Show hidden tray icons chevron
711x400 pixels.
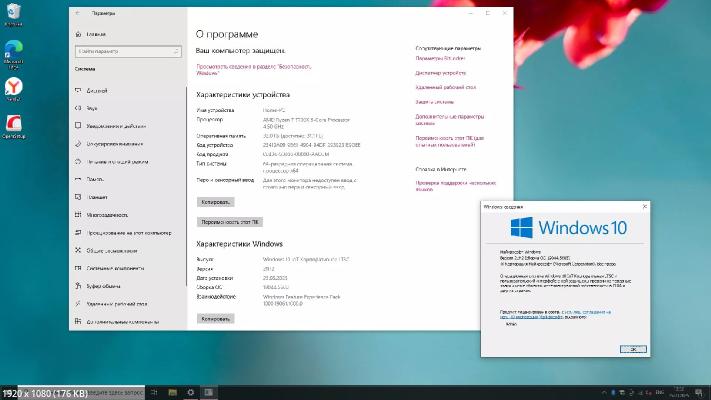[x=604, y=392]
